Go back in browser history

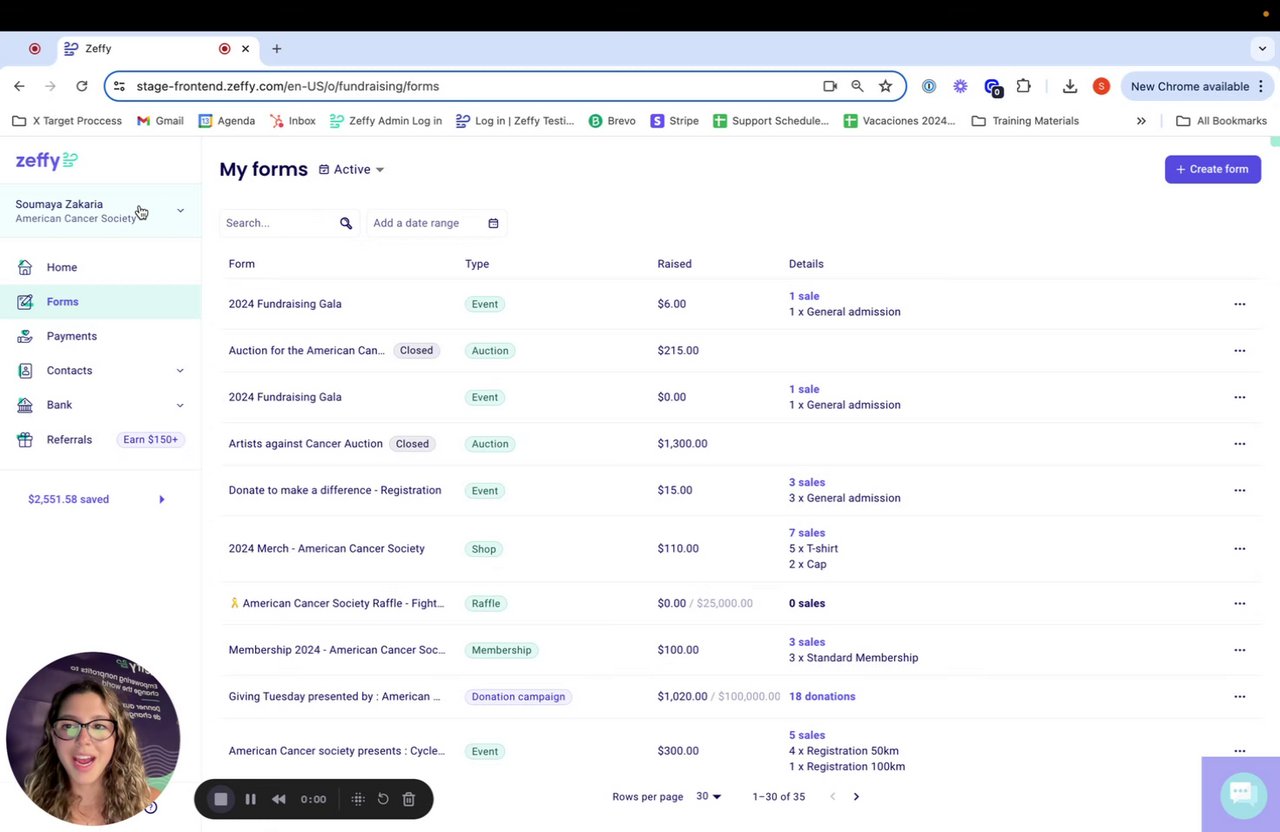click(x=19, y=86)
